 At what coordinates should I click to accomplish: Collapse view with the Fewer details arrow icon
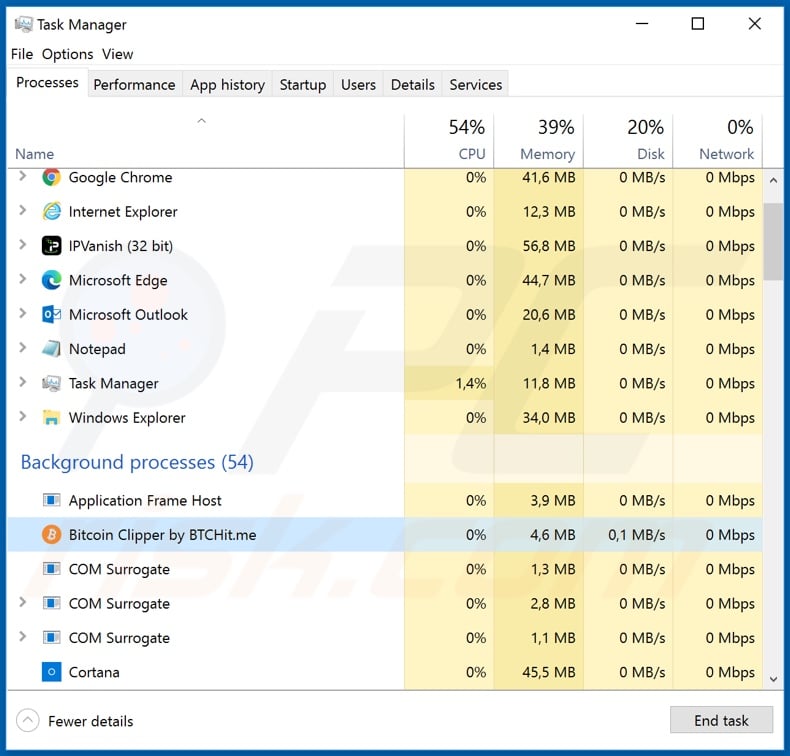(28, 721)
